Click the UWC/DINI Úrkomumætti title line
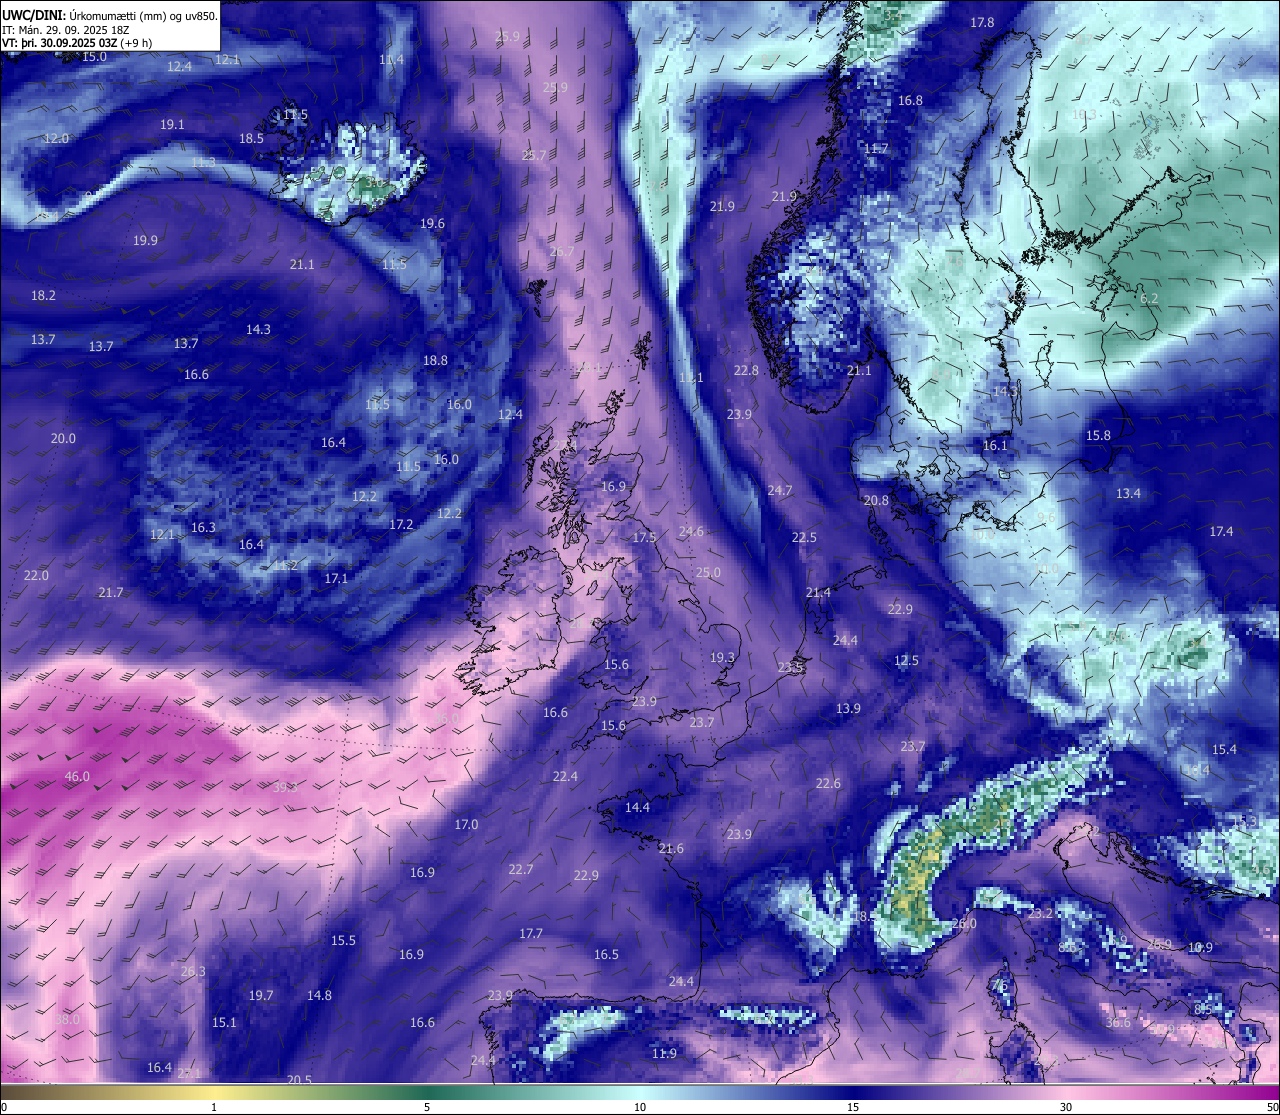Screen dimensions: 1280x1115 (110, 15)
